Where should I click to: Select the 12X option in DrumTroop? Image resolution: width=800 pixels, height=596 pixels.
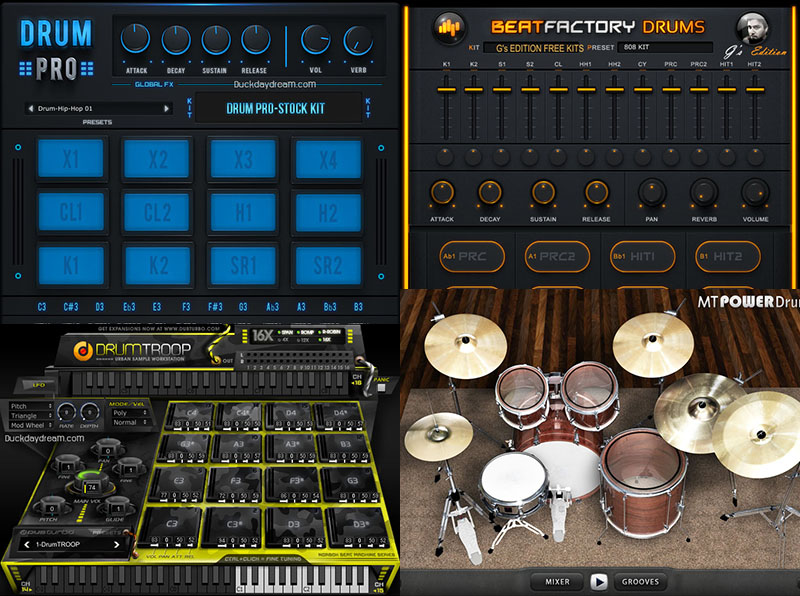coord(303,340)
